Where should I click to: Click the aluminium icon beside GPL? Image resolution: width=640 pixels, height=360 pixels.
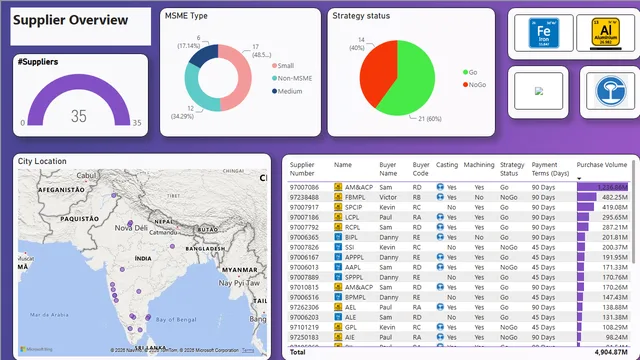pyautogui.click(x=338, y=327)
